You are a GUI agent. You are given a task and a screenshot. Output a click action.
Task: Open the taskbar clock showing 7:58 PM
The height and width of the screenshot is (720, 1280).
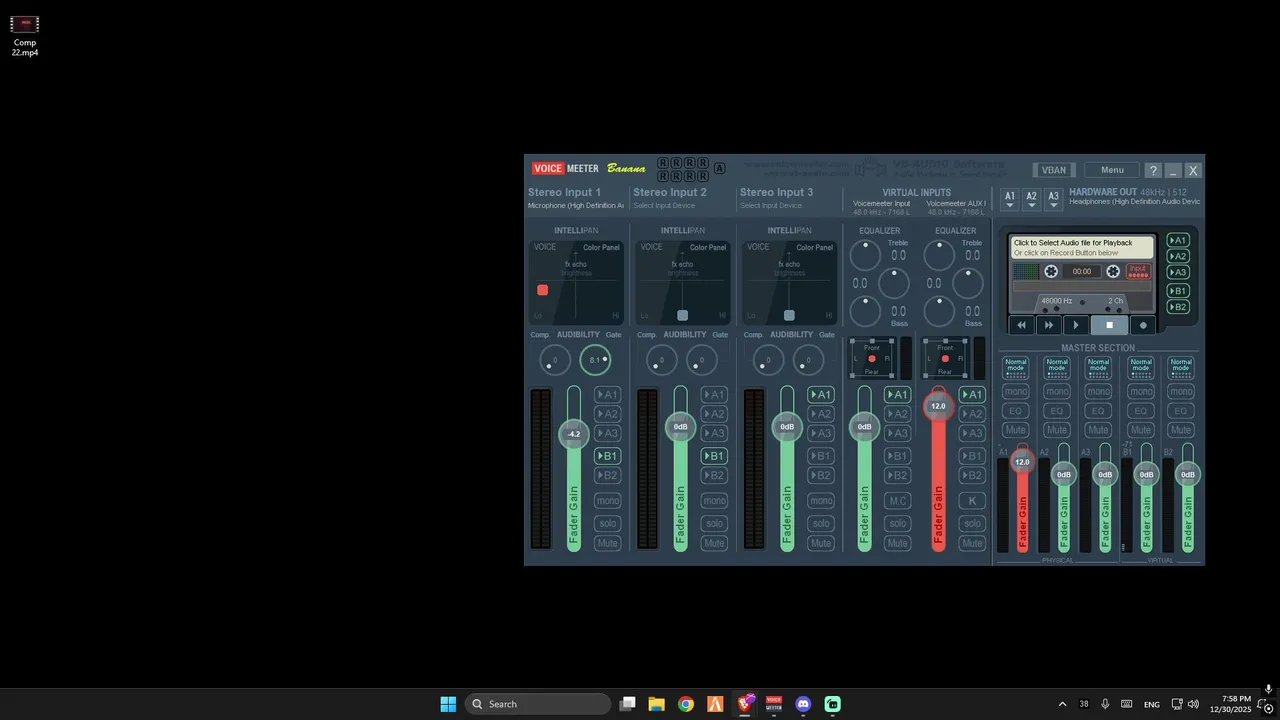coord(1230,704)
